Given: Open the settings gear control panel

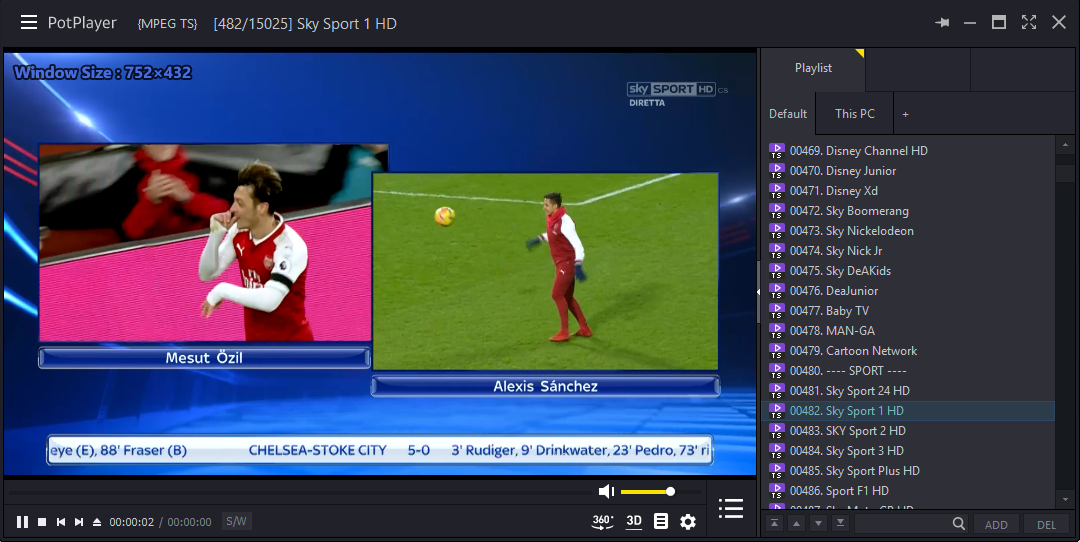Looking at the screenshot, I should [x=688, y=521].
